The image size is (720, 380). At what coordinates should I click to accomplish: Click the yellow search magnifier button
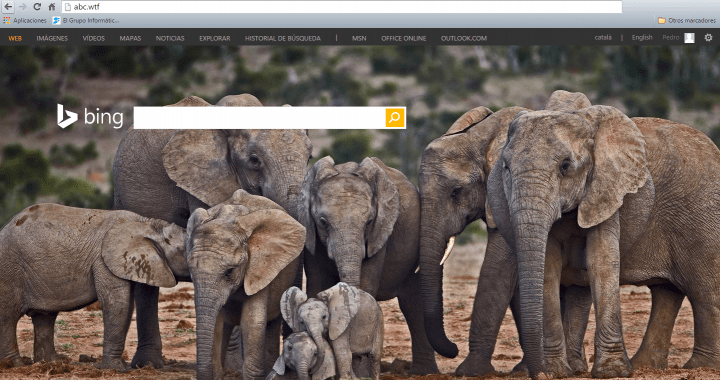pyautogui.click(x=395, y=118)
